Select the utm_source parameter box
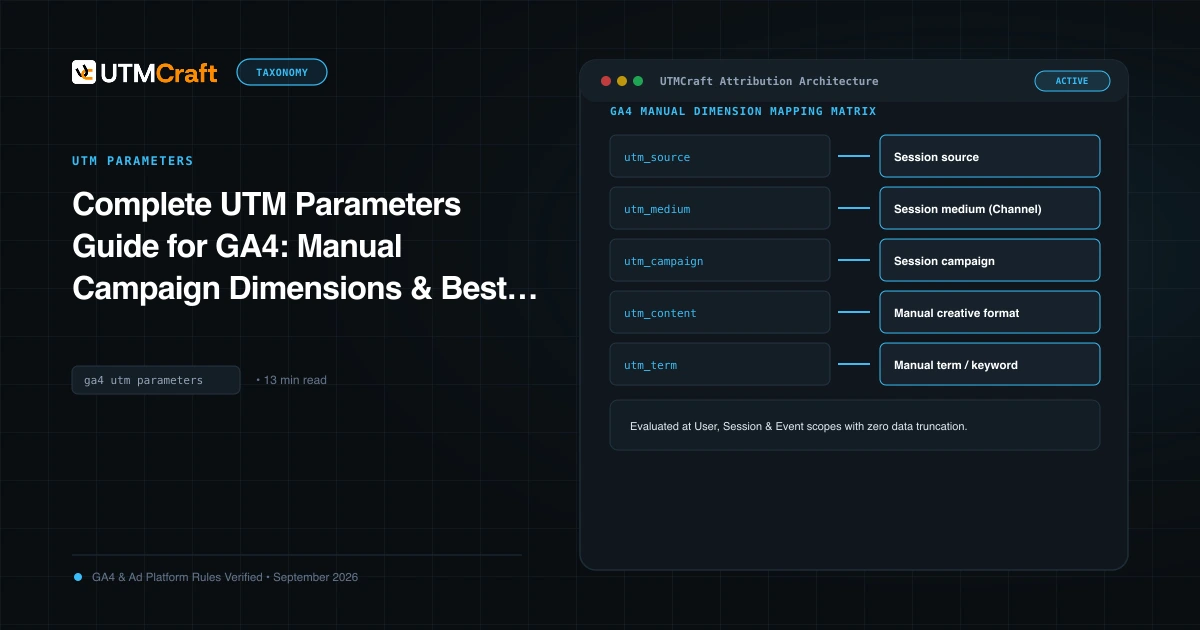1200x630 pixels. (x=720, y=157)
